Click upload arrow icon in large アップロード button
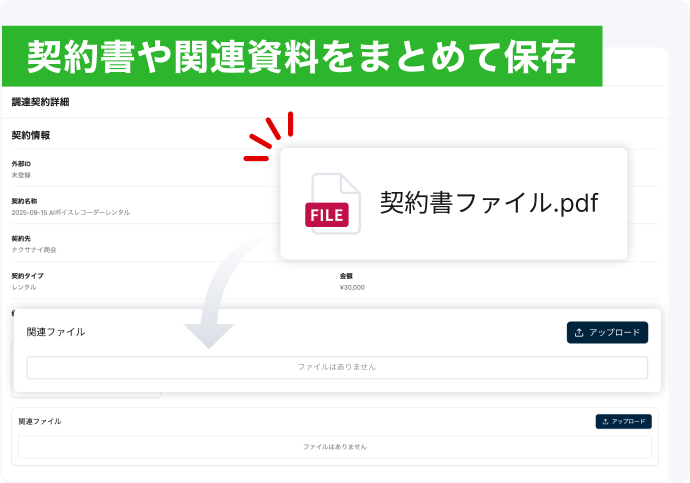 click(579, 332)
